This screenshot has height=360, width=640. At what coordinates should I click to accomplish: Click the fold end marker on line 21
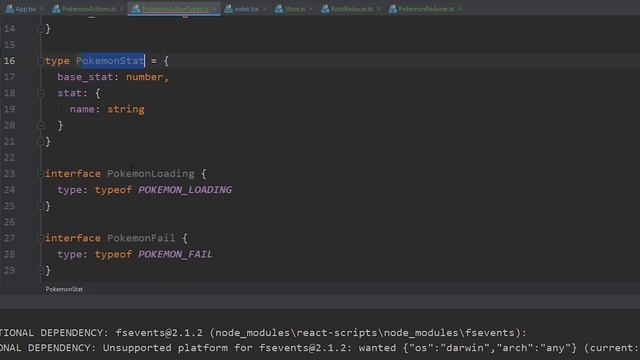[x=40, y=142]
